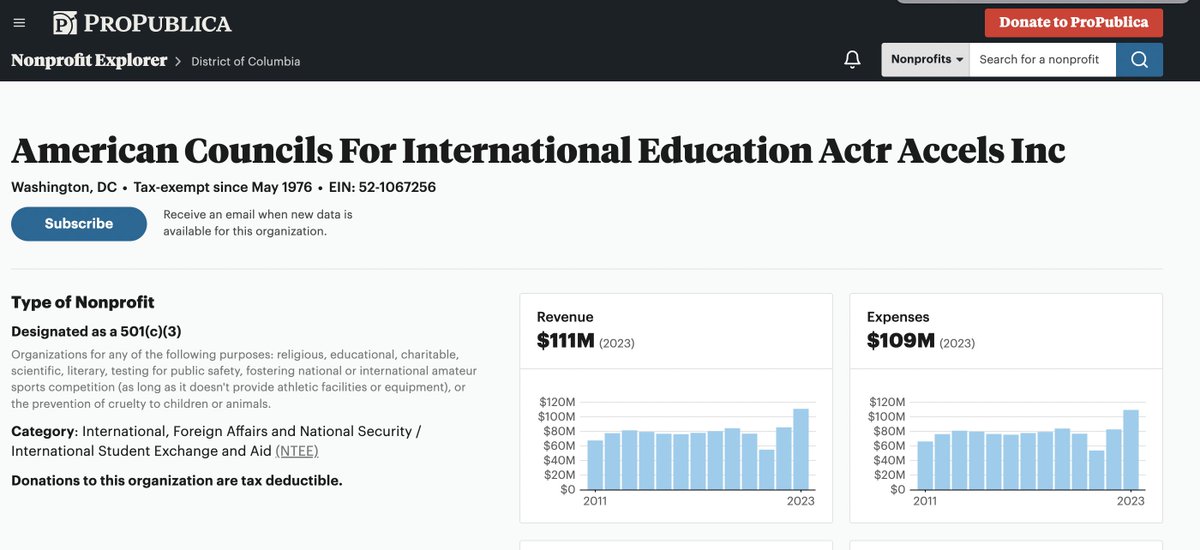Open the Nonprofits search type dropdown
Image resolution: width=1200 pixels, height=550 pixels.
point(926,60)
